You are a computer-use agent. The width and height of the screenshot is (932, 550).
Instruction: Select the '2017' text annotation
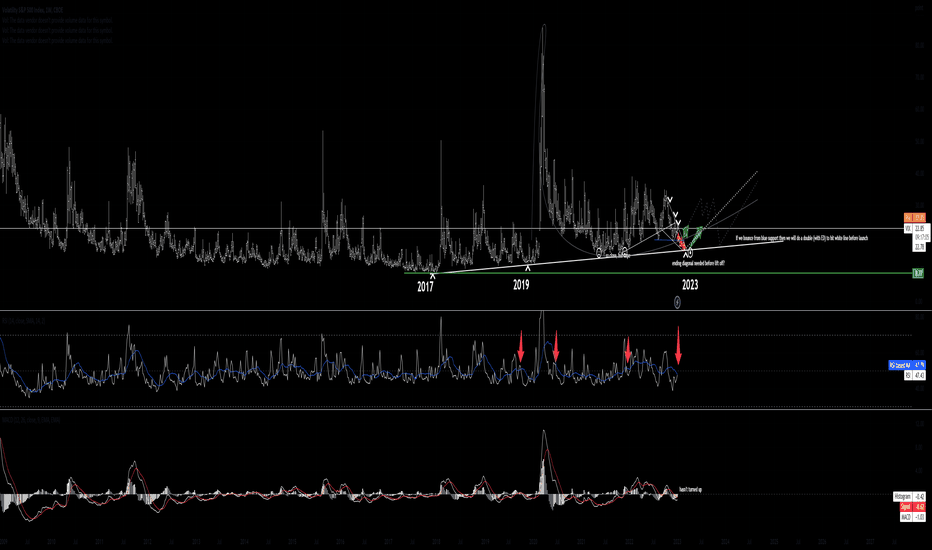point(425,287)
